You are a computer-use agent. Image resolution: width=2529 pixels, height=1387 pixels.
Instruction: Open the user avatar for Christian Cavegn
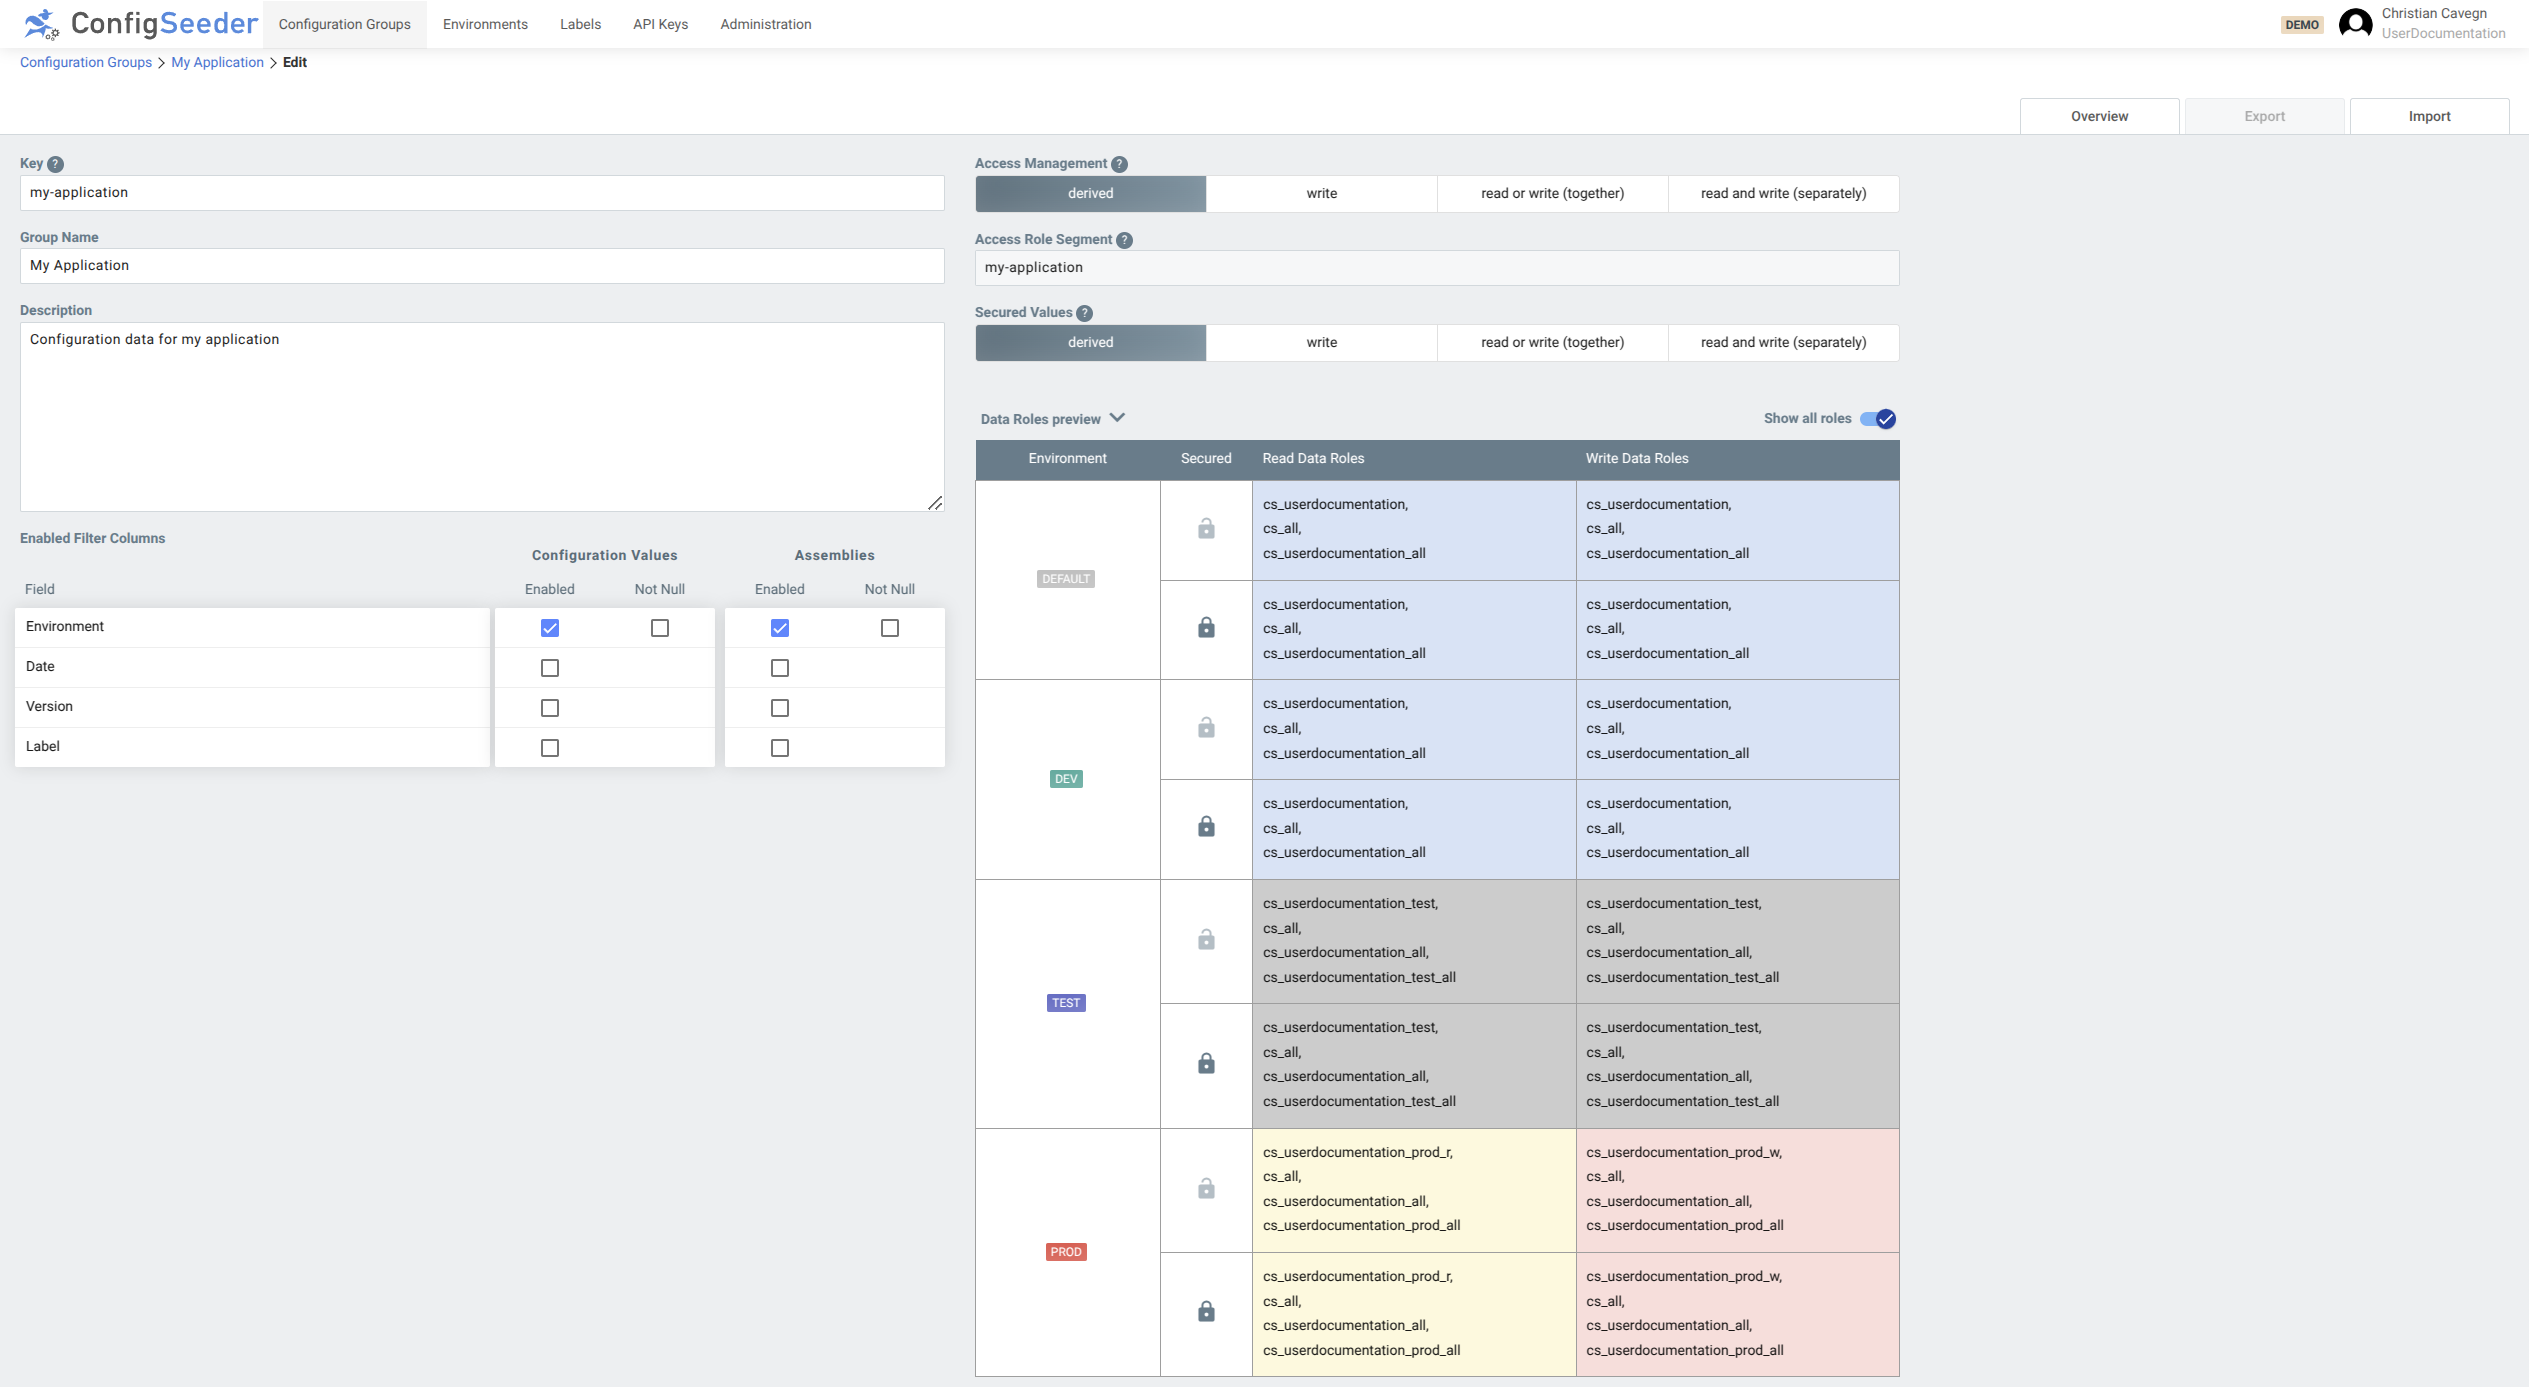(2355, 23)
